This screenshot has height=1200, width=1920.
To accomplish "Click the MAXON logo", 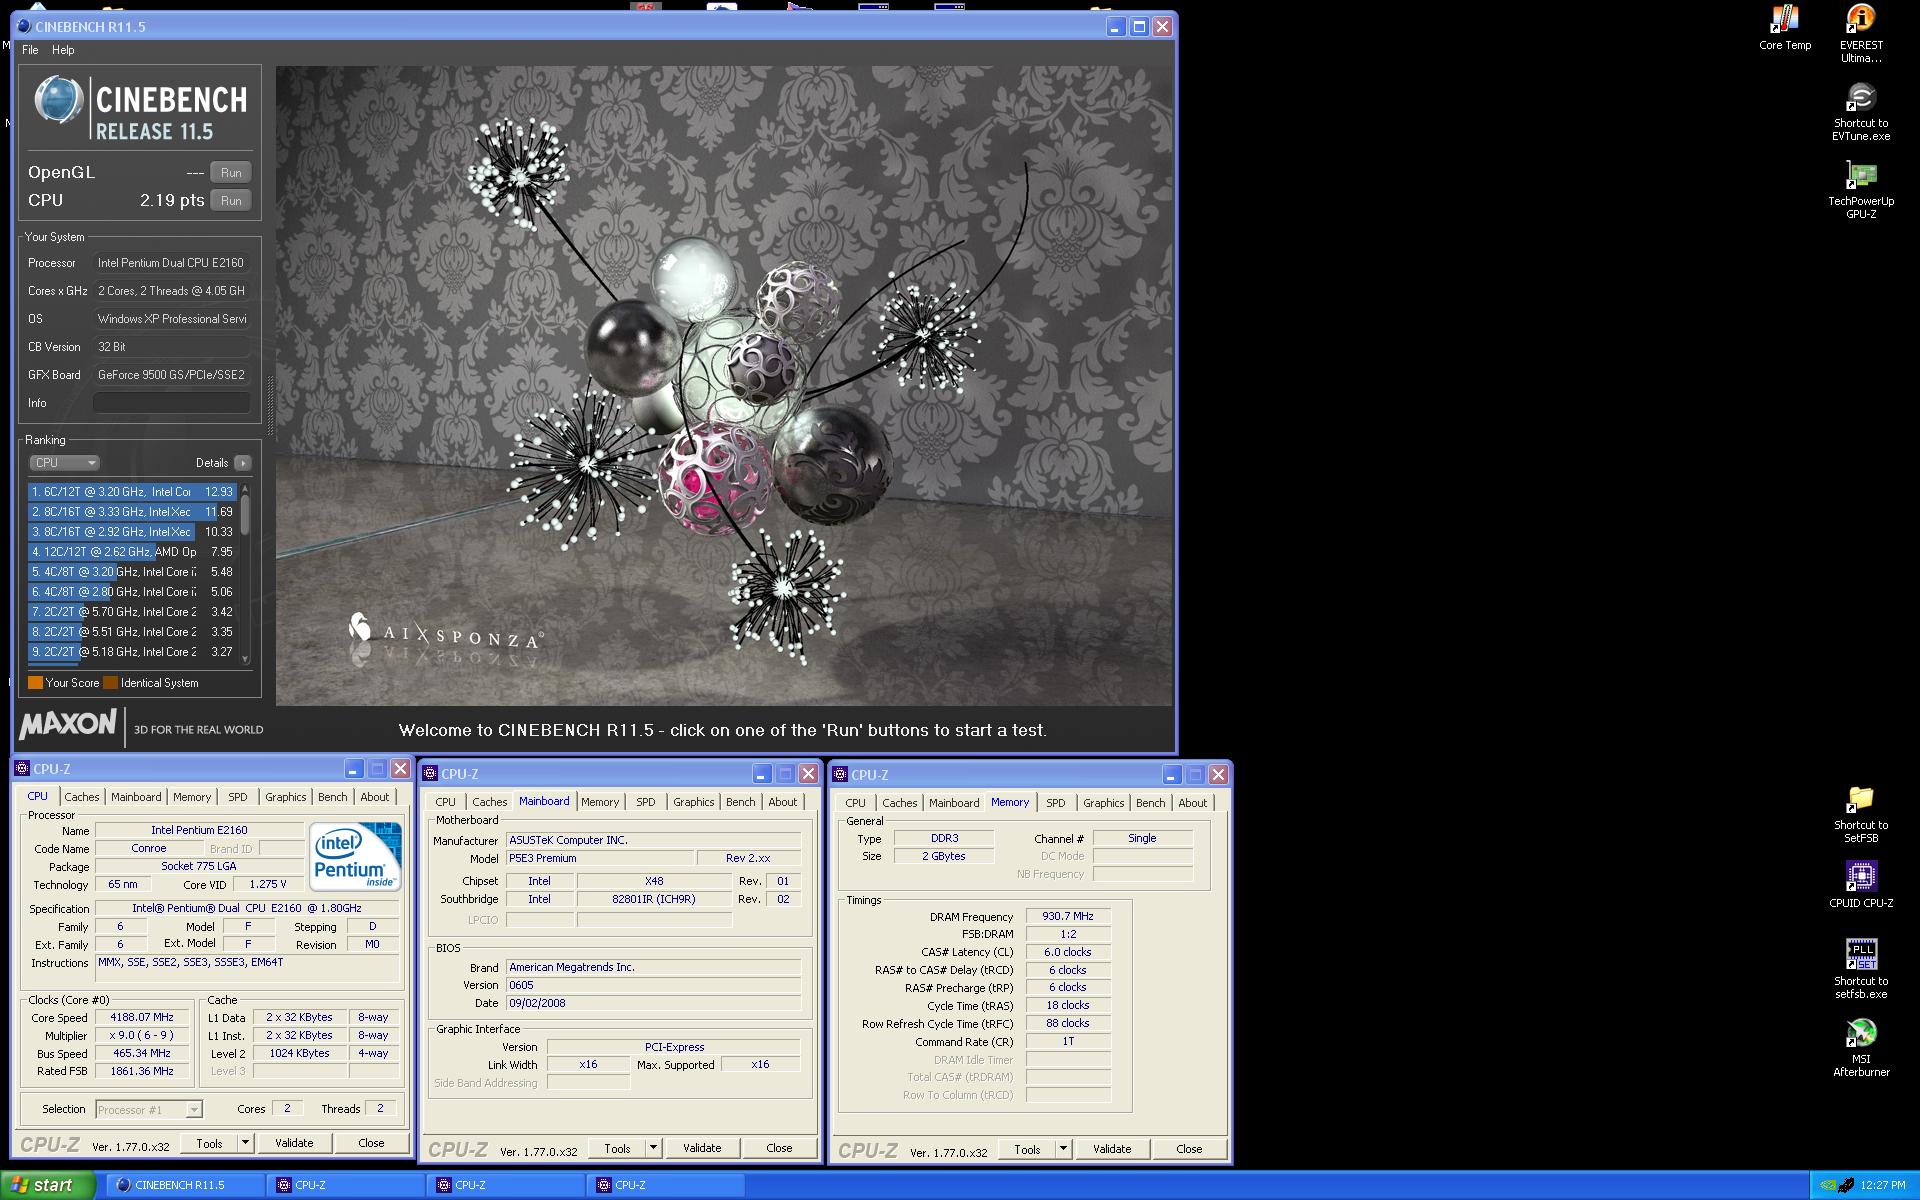I will coord(68,724).
